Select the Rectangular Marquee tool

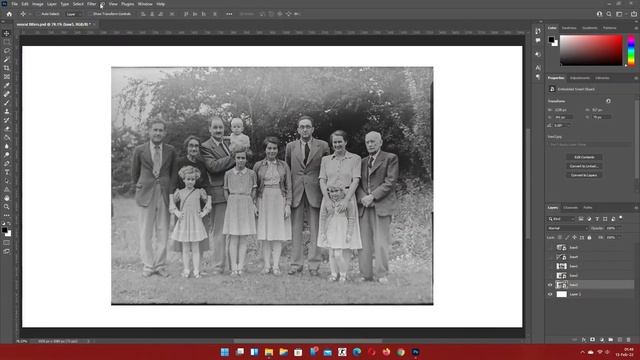[x=7, y=42]
